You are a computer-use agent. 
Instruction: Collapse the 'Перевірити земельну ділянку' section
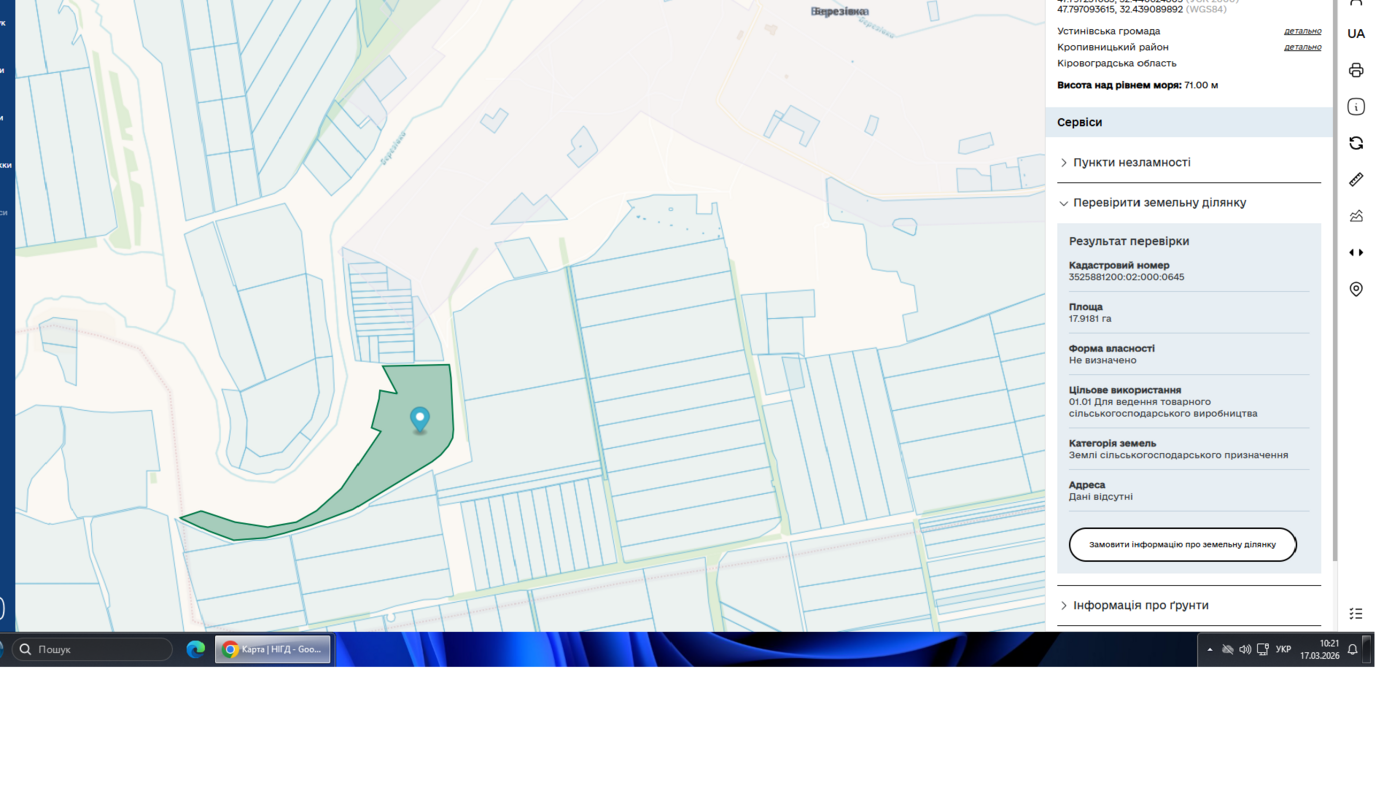[1189, 202]
